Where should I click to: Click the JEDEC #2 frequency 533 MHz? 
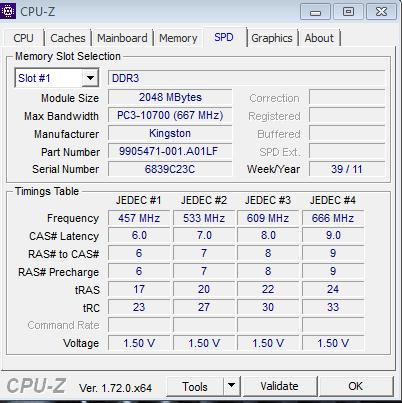(204, 218)
